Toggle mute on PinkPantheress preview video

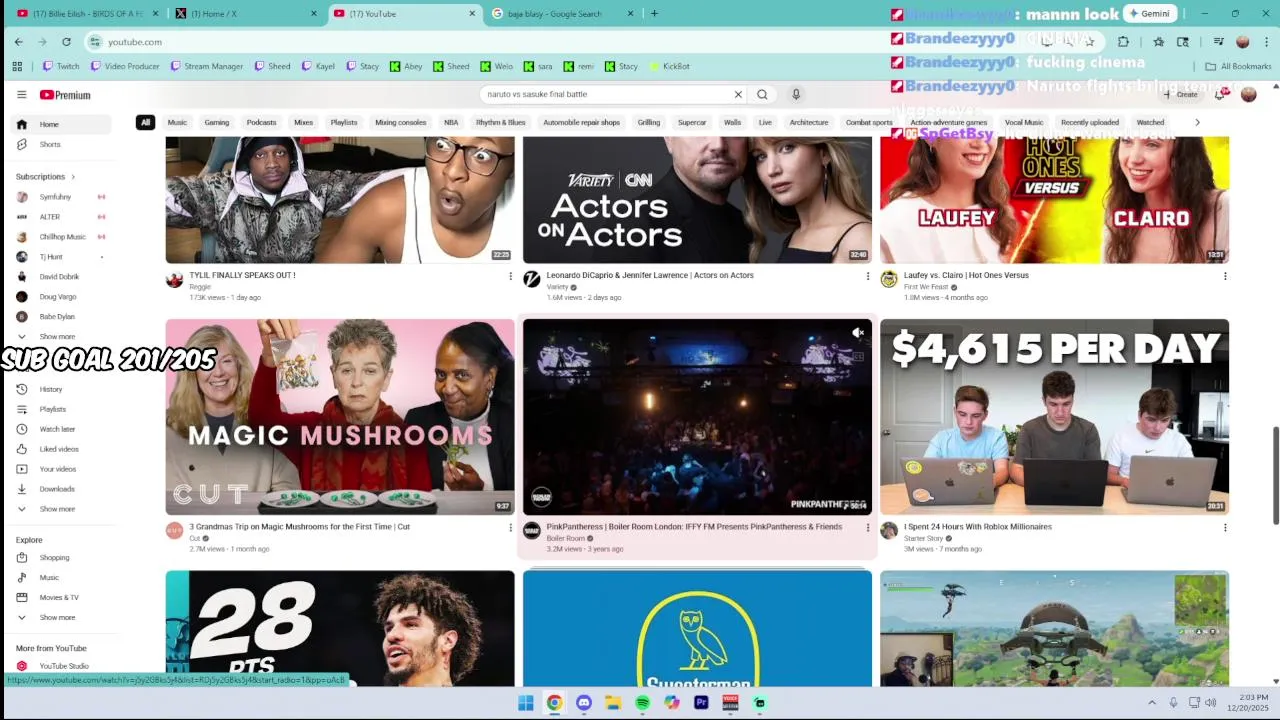(x=858, y=333)
